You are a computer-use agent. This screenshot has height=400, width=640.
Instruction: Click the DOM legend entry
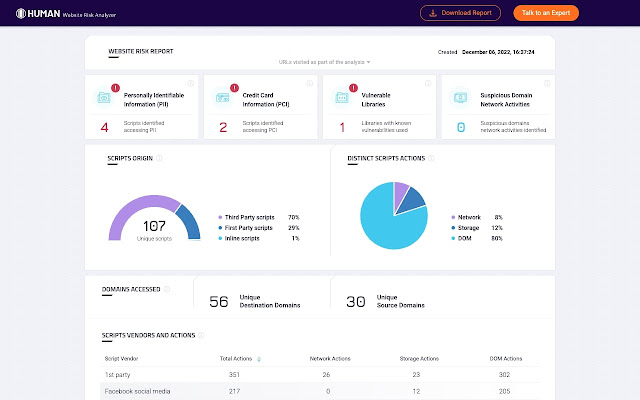(477, 238)
